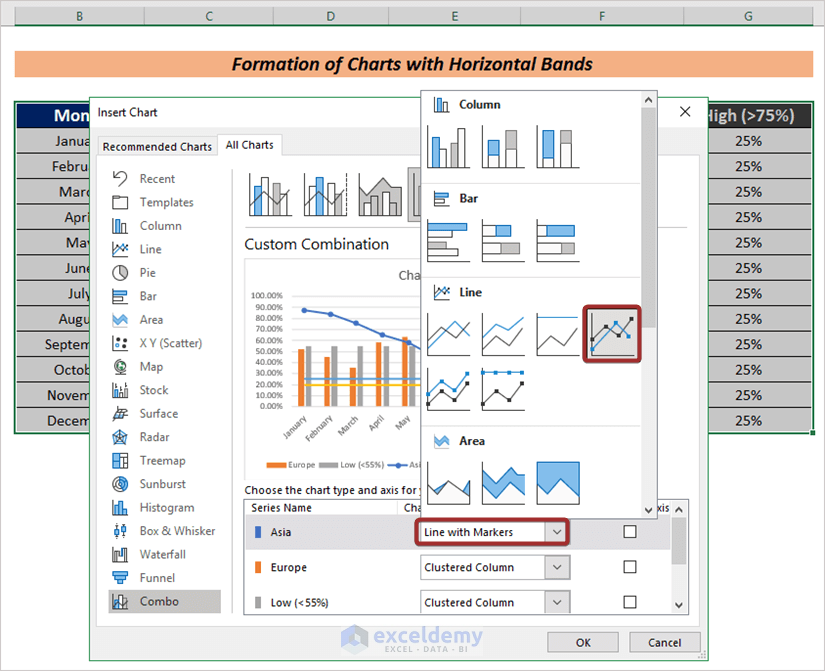This screenshot has width=825, height=671.
Task: Switch to All Charts tab
Action: tap(249, 145)
